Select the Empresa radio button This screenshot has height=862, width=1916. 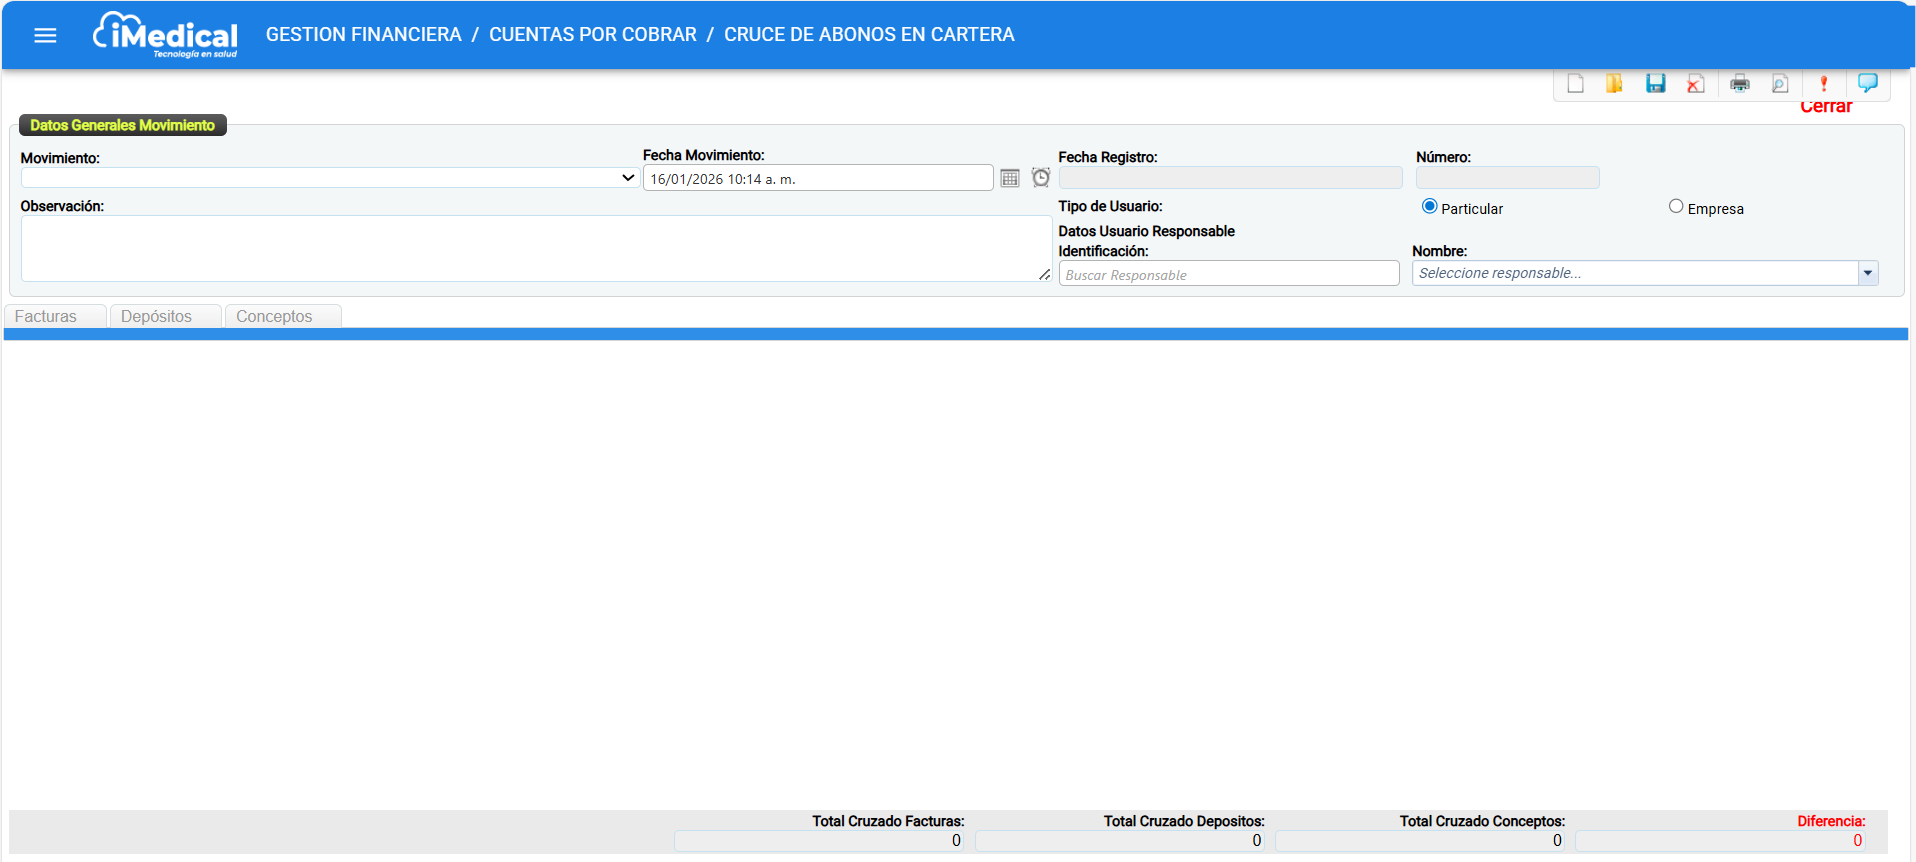point(1676,206)
